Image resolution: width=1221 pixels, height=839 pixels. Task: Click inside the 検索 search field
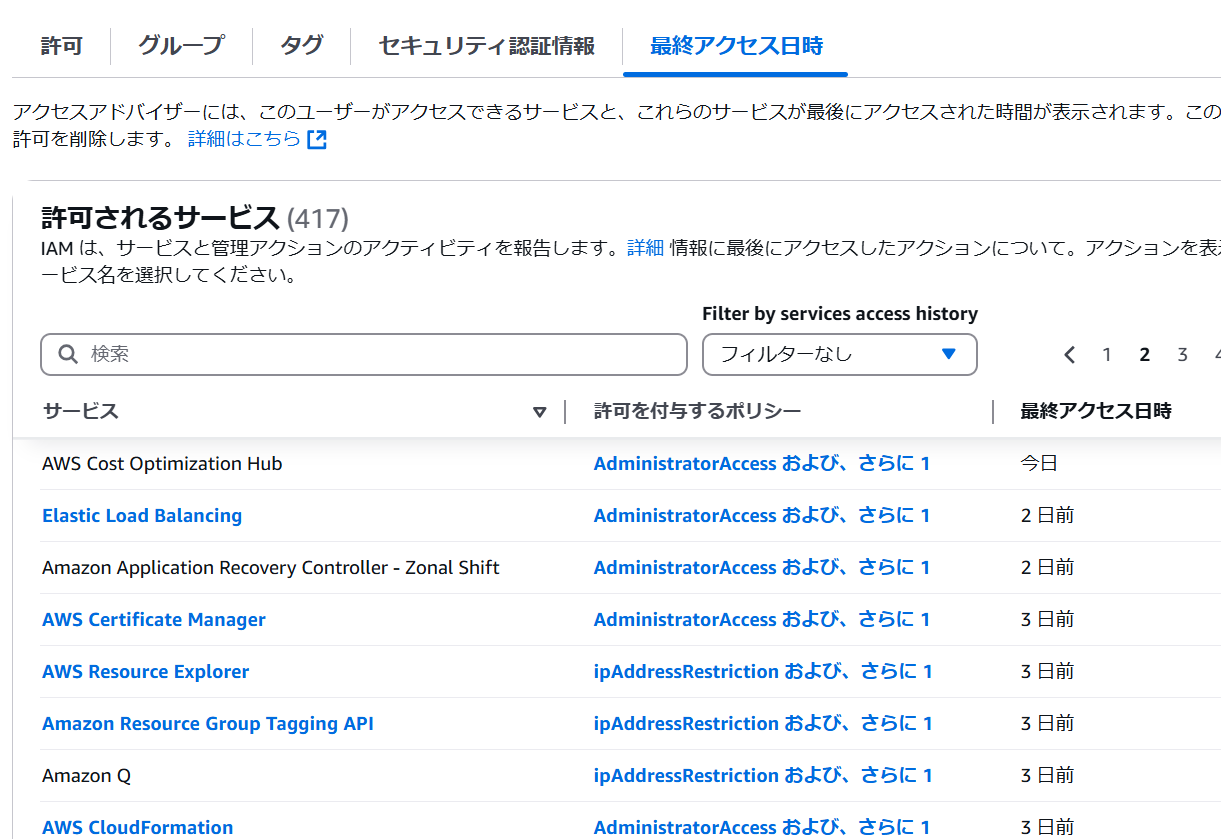click(x=380, y=354)
